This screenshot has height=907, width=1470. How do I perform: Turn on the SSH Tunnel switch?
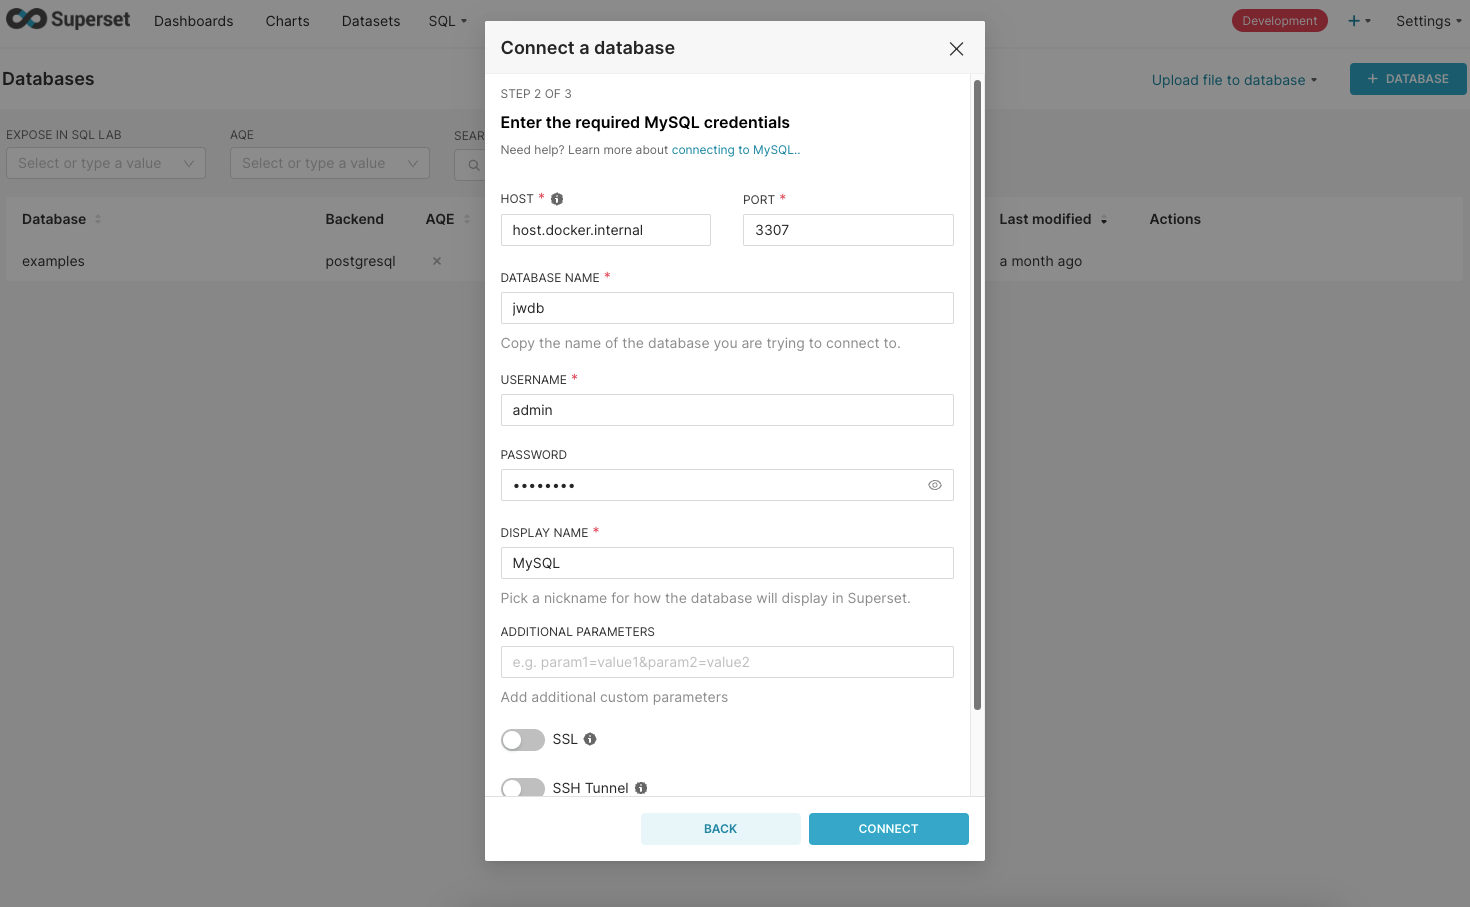(523, 787)
